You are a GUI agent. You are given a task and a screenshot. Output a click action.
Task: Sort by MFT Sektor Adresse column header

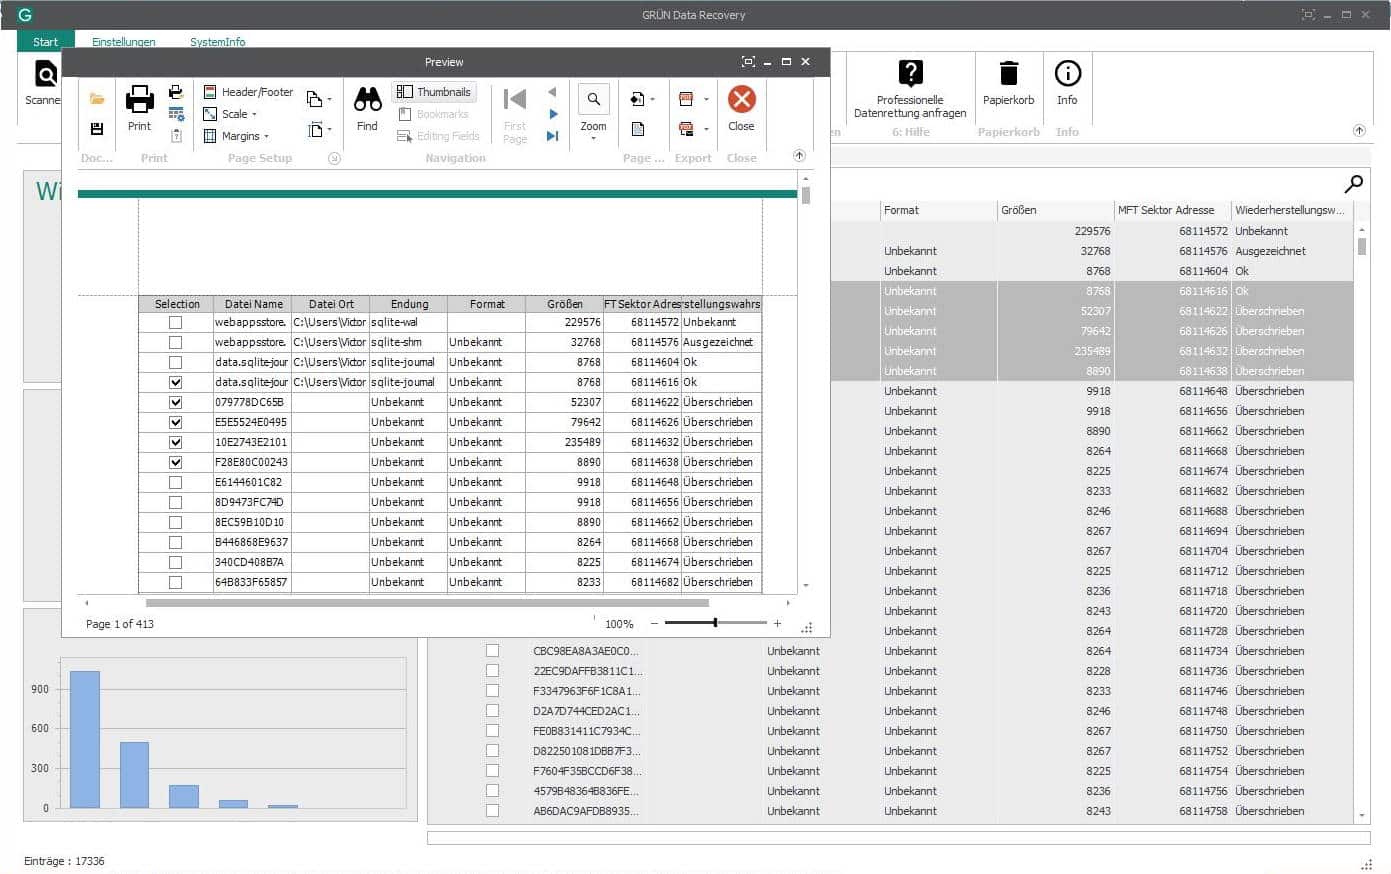point(1172,210)
